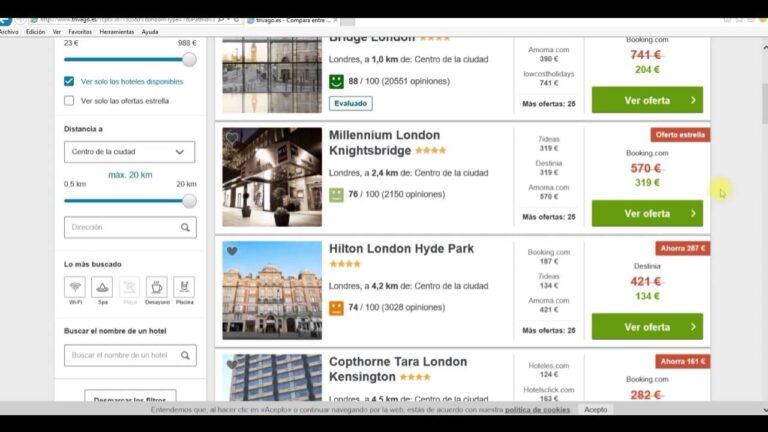Click the Acepto cookies button
The image size is (768, 432).
tap(596, 409)
